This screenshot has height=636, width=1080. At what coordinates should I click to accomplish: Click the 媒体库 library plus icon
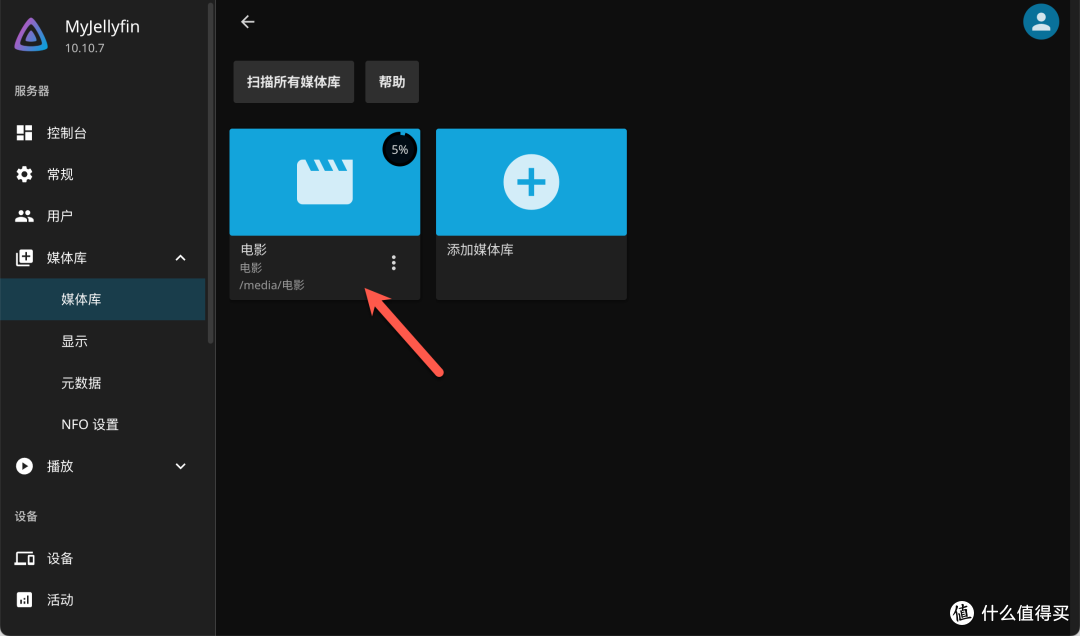[24, 258]
